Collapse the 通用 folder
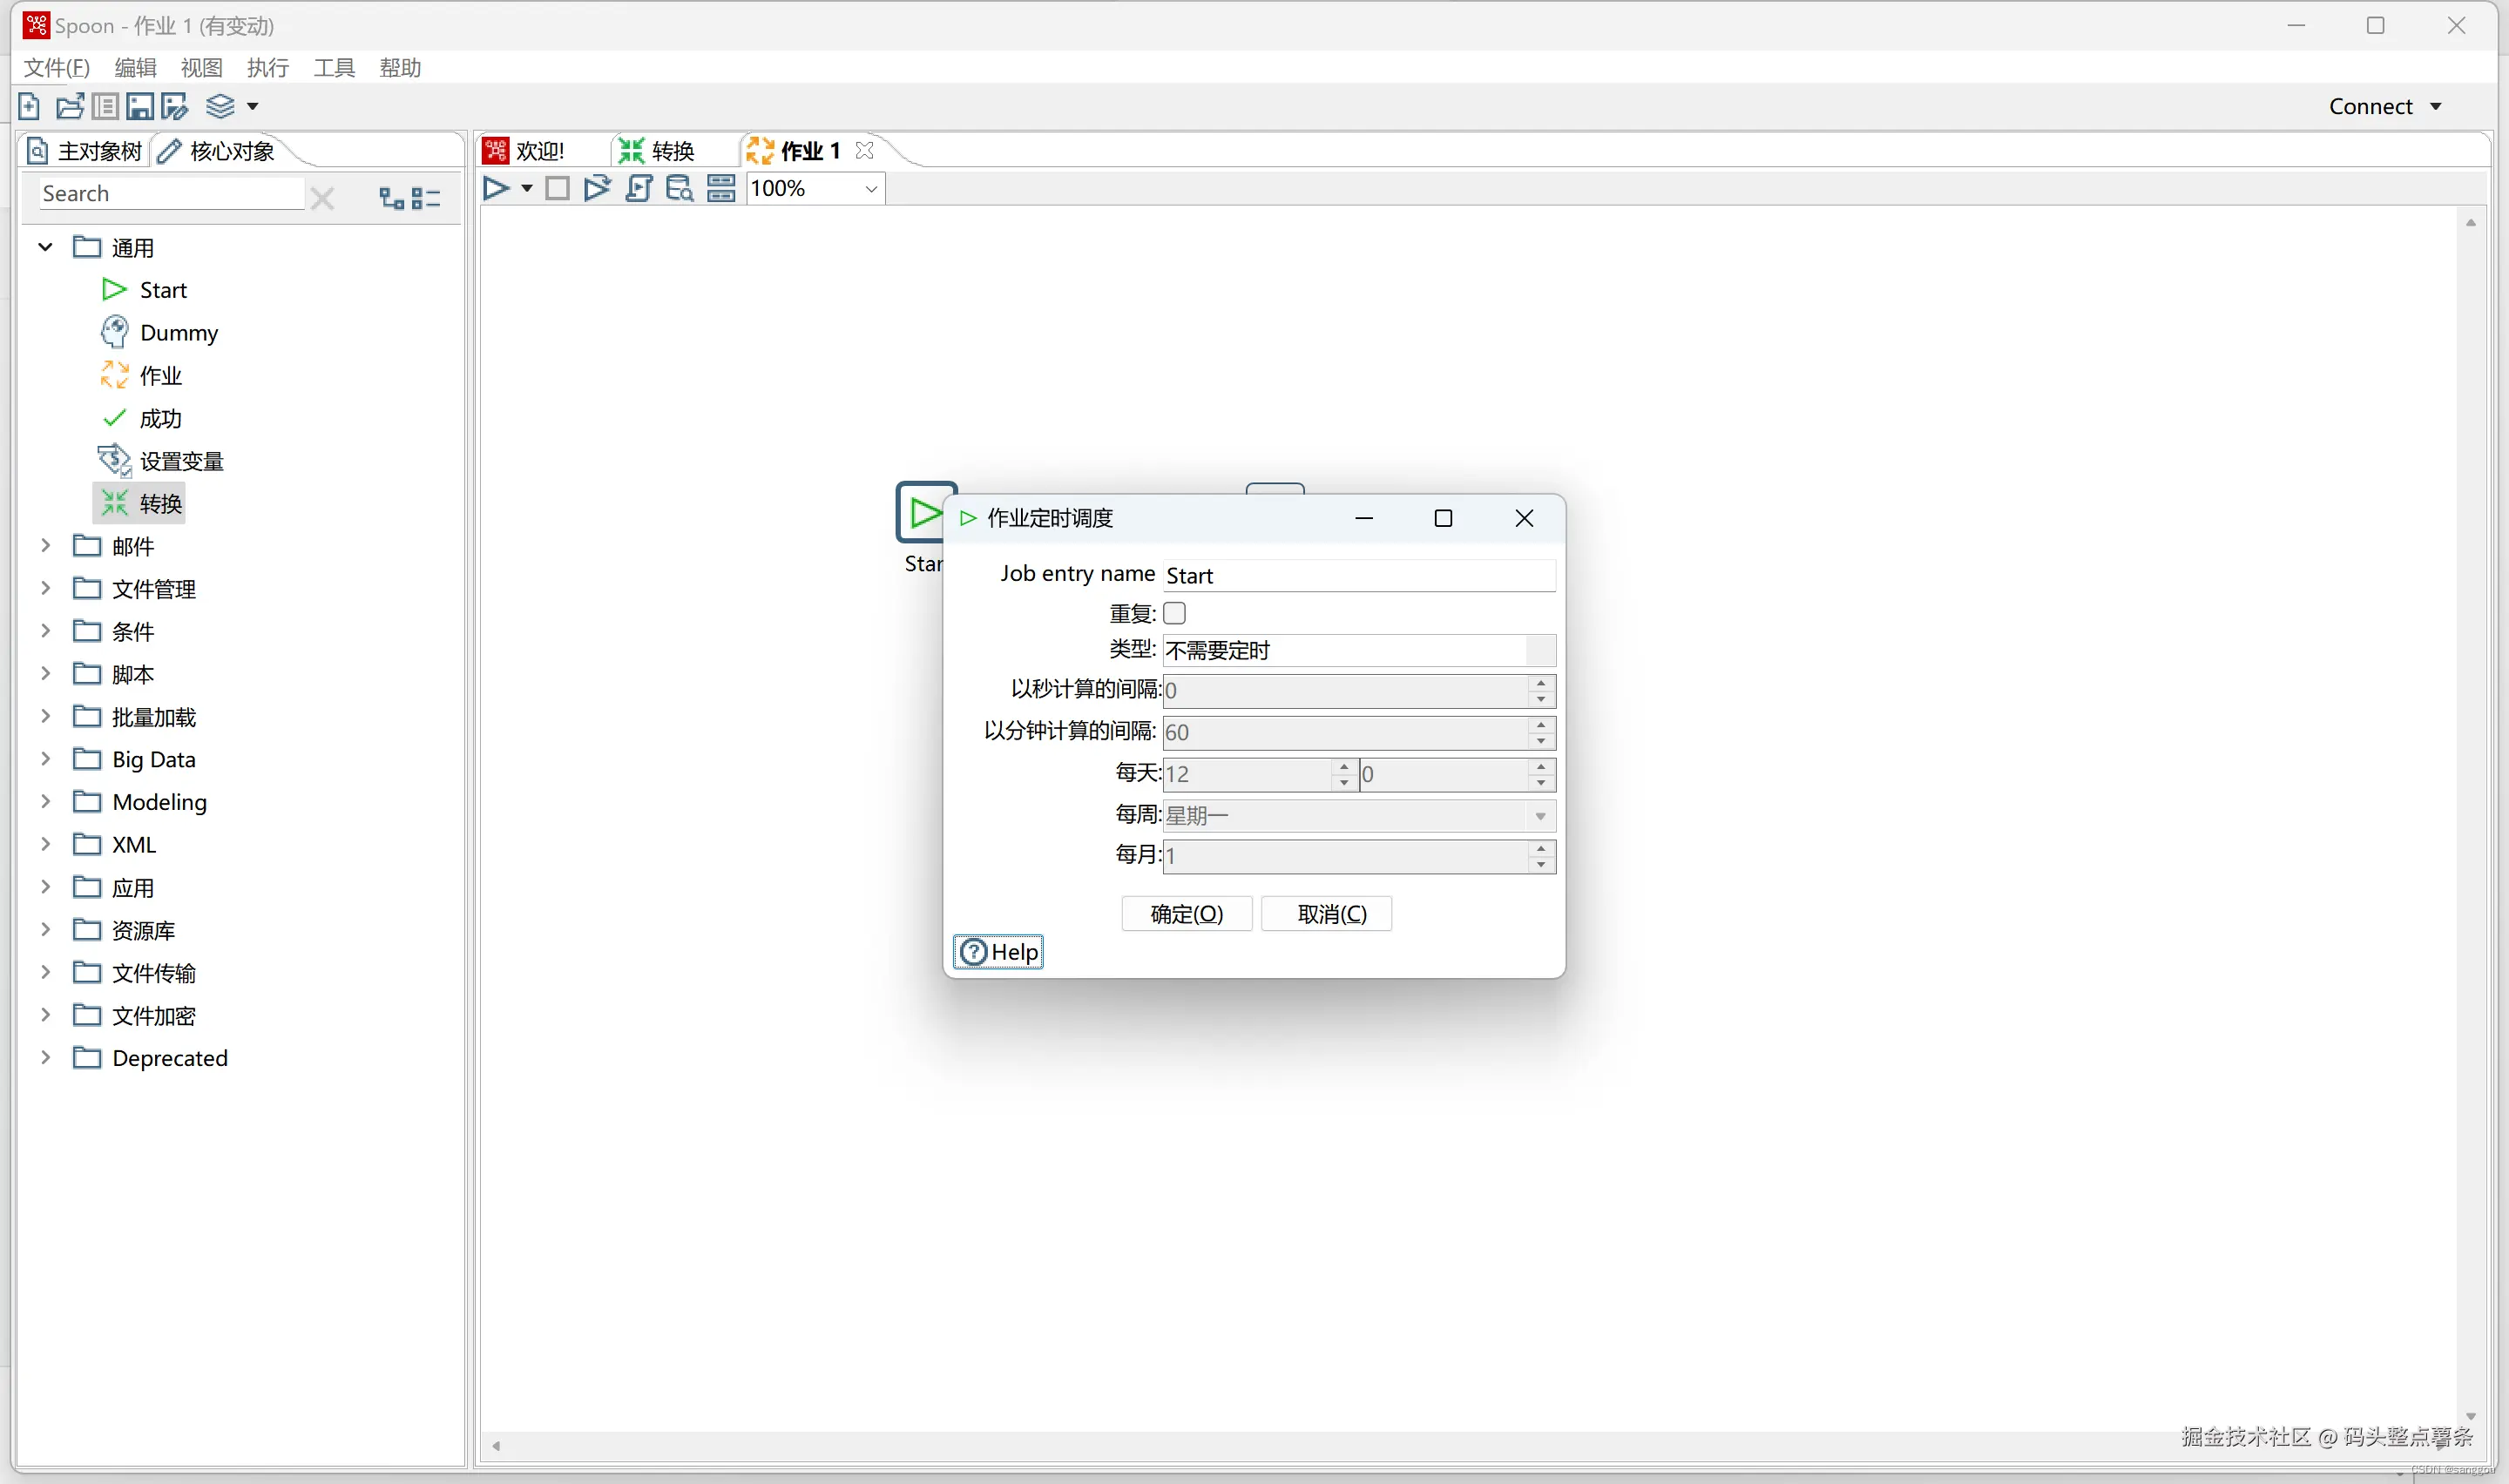2509x1484 pixels. click(x=45, y=247)
